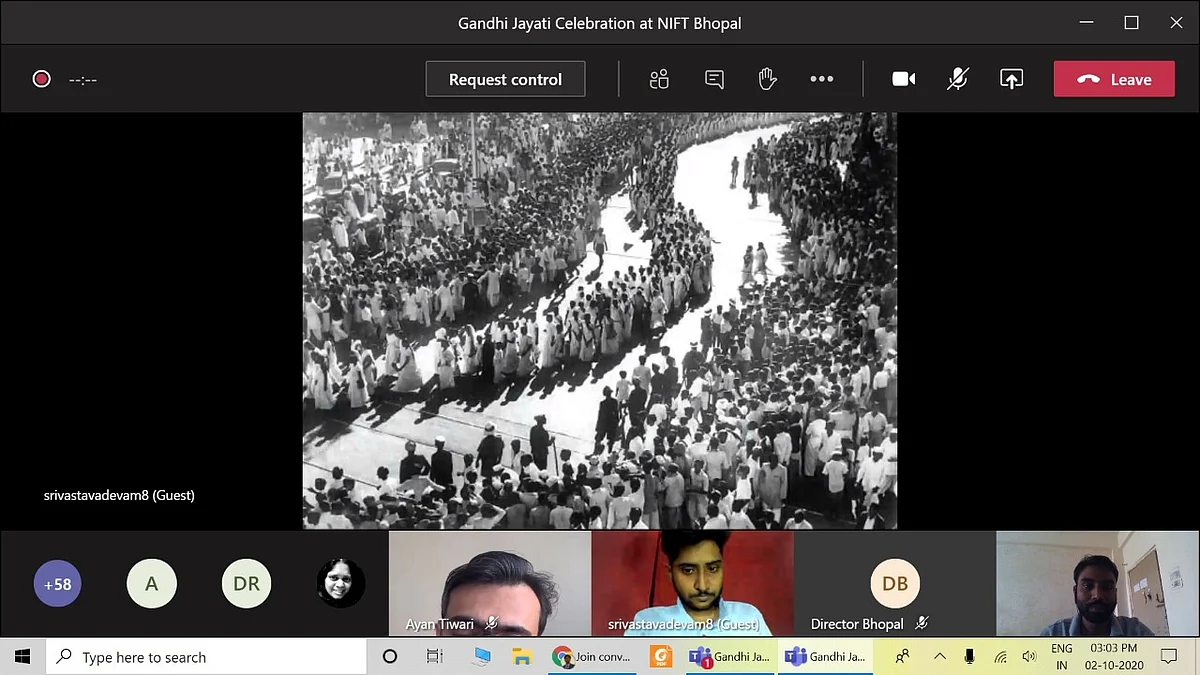
Task: Click the recording indicator dot
Action: tap(41, 79)
